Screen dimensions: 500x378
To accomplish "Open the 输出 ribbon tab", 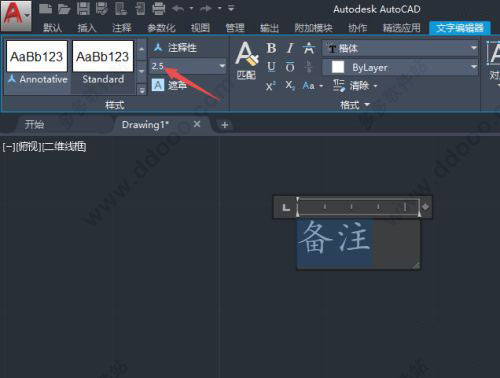I will click(269, 28).
